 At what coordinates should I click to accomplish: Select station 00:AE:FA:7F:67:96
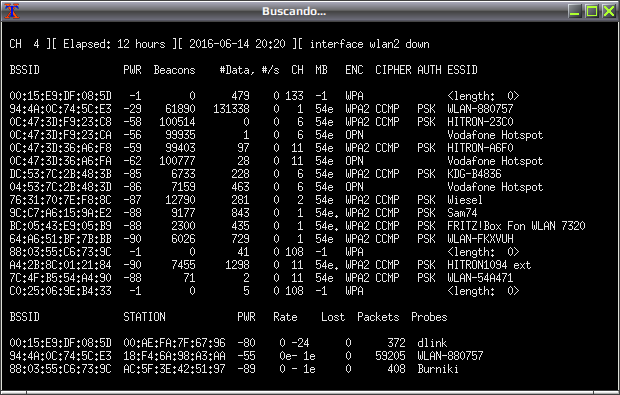174,343
